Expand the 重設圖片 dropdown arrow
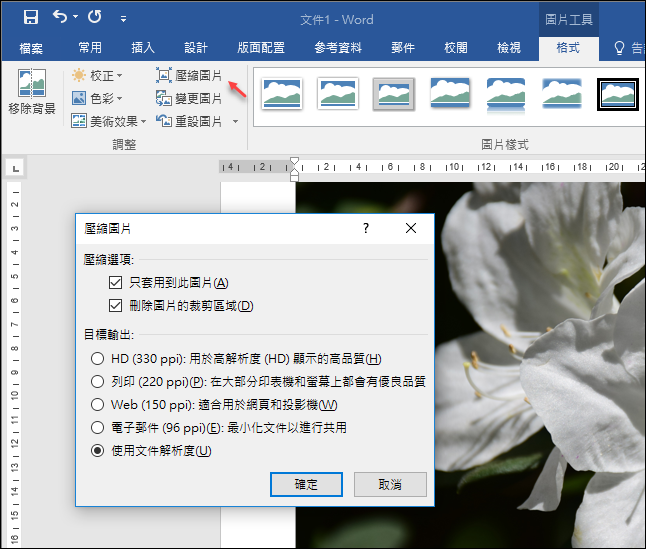 [236, 121]
